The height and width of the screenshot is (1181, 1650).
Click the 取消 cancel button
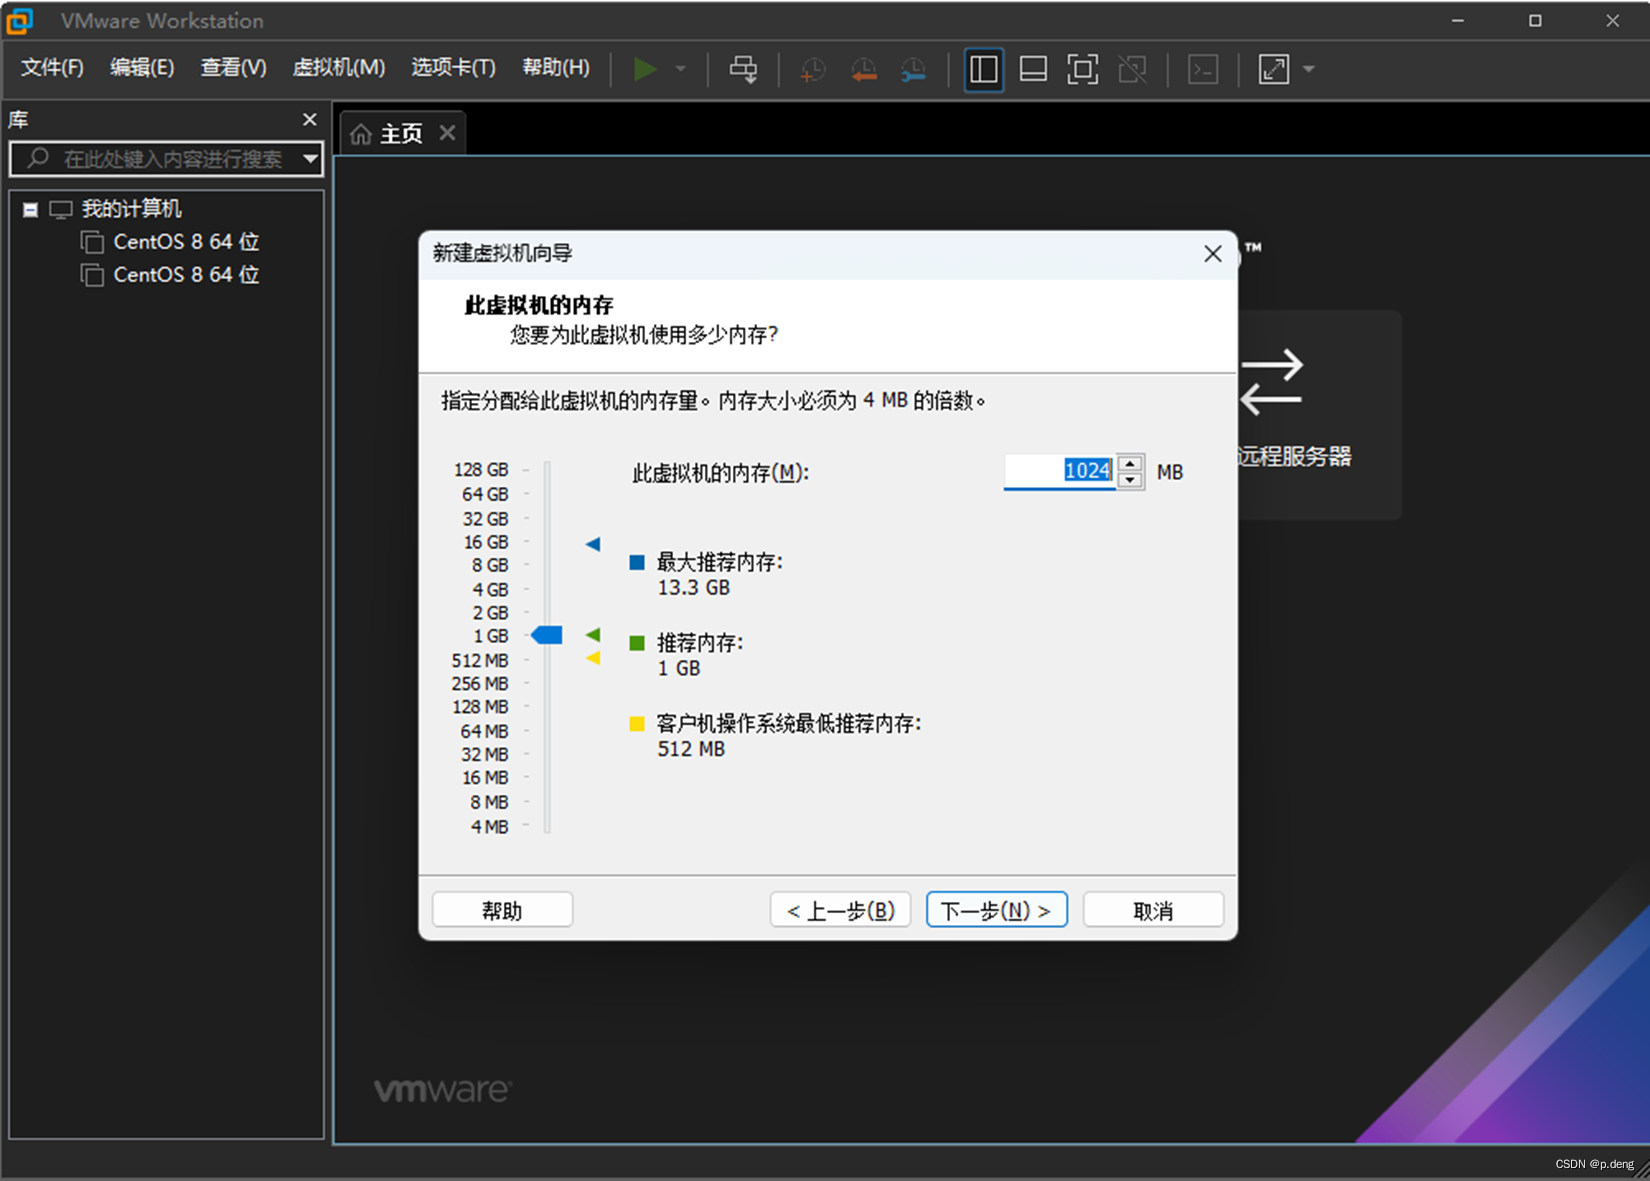pos(1153,910)
